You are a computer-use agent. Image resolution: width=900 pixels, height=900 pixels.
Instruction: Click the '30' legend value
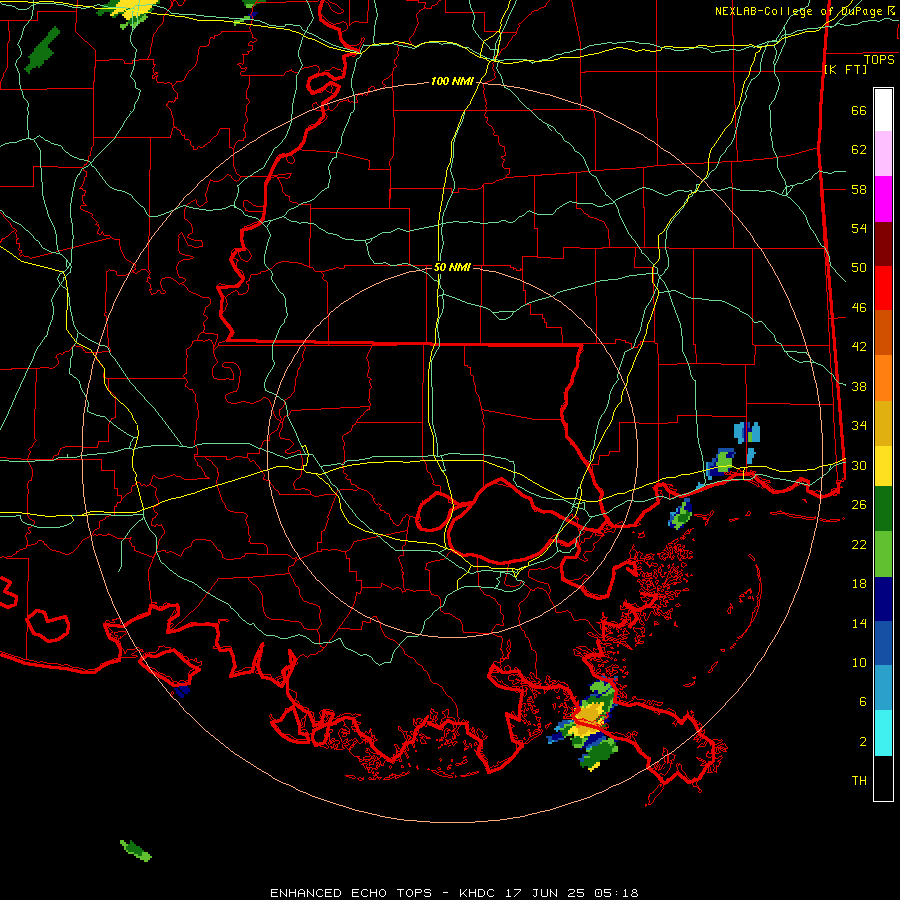pos(859,465)
